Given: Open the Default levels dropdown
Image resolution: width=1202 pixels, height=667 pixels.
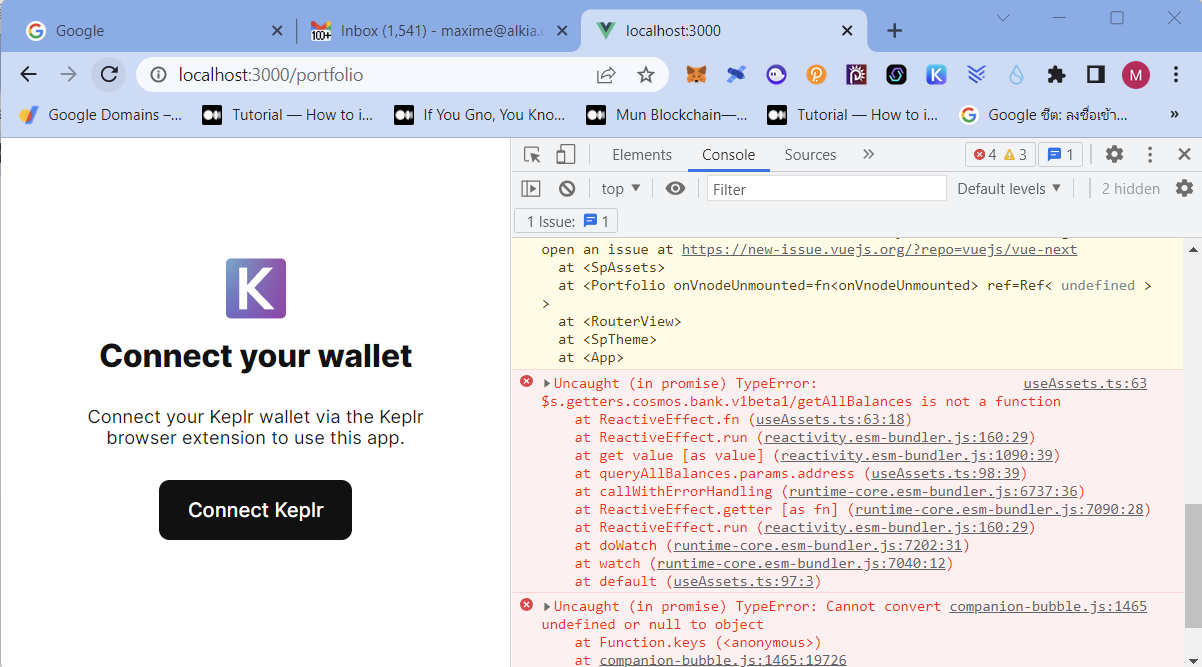Looking at the screenshot, I should (x=1009, y=188).
